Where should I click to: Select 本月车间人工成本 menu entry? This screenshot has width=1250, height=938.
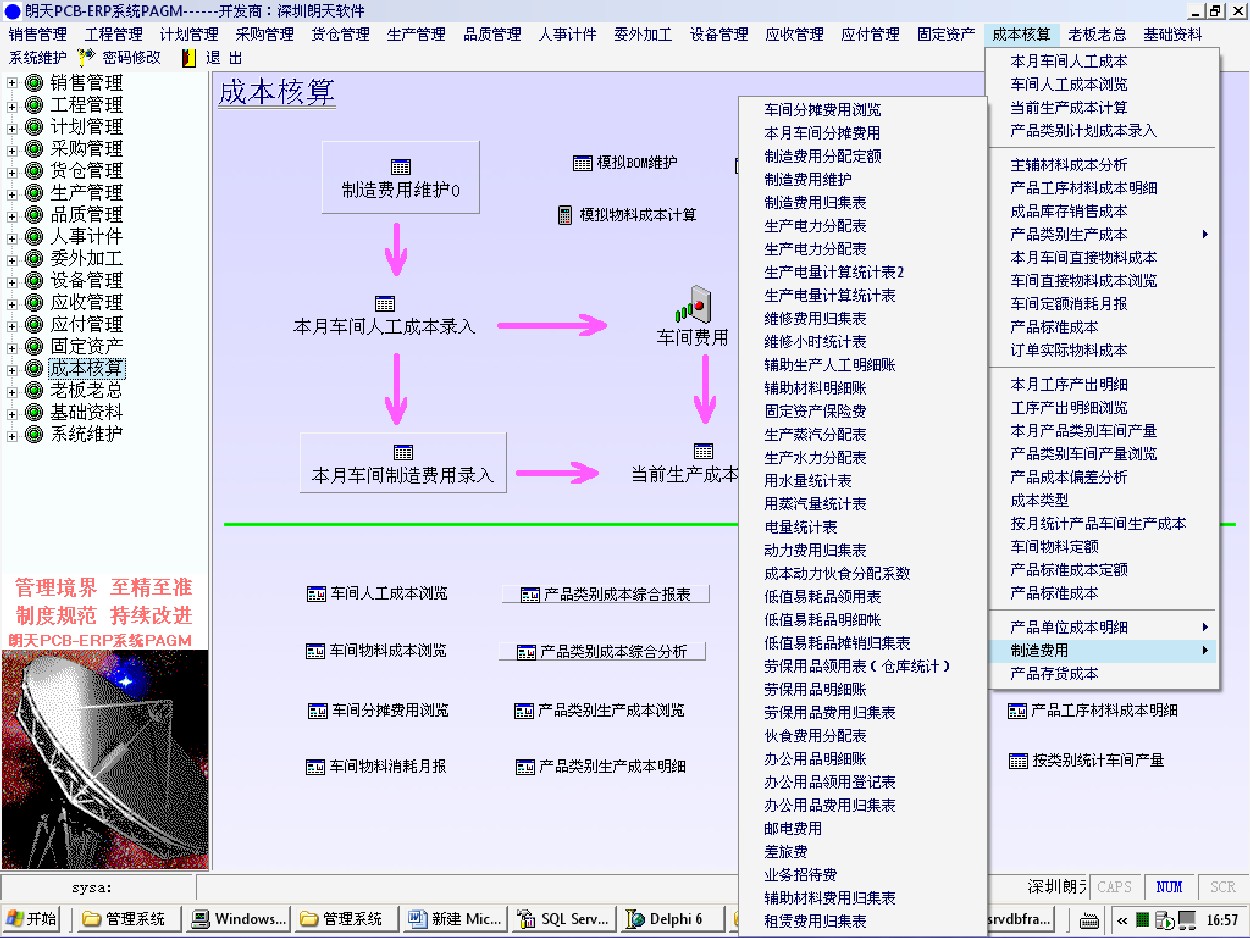[x=1101, y=61]
